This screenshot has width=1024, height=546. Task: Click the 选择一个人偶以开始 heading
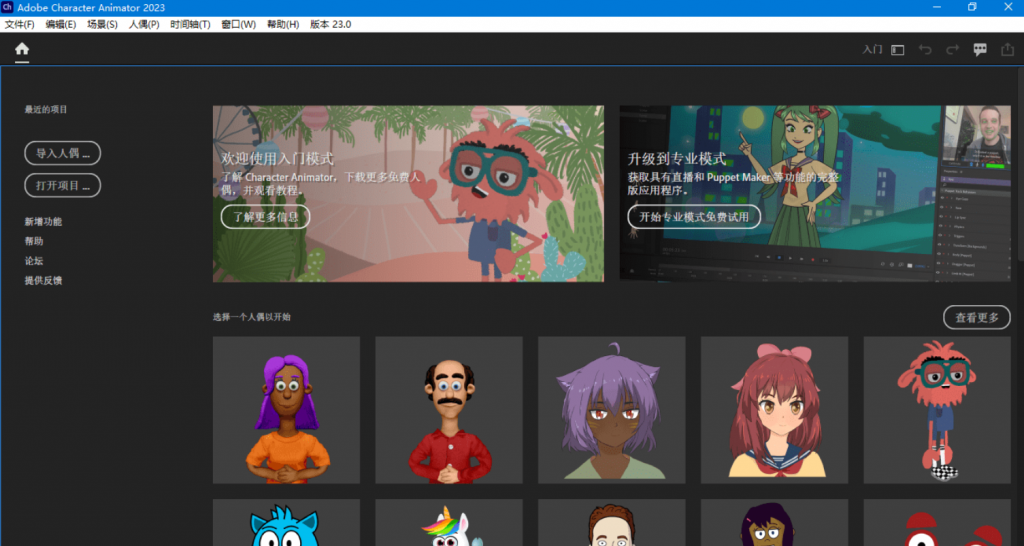[x=251, y=317]
